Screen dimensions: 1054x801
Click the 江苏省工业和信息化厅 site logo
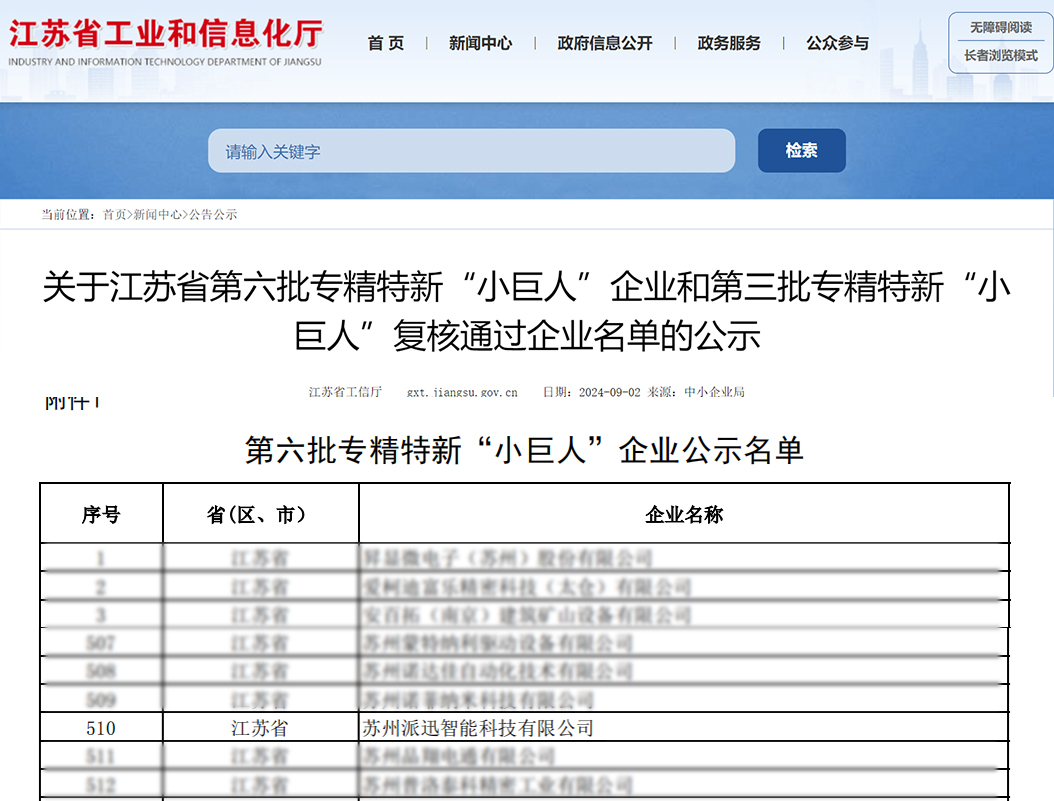(165, 42)
